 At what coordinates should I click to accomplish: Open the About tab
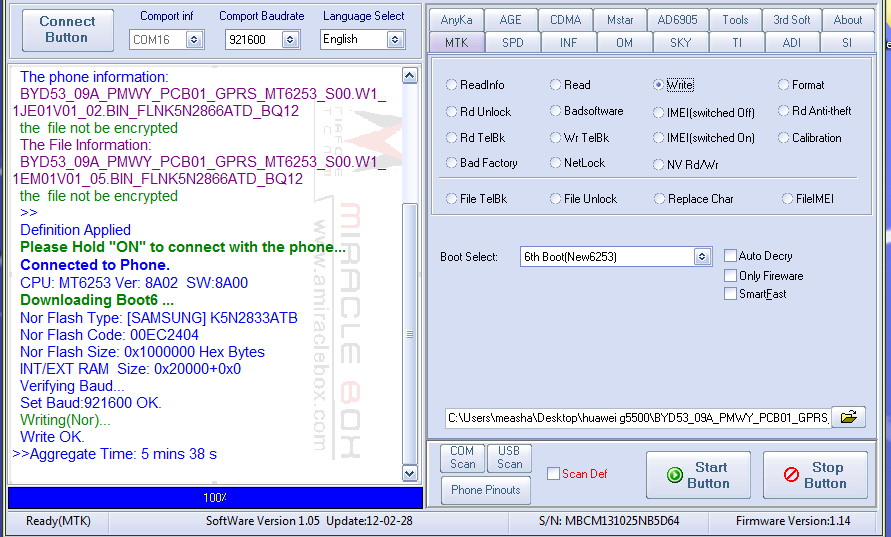tap(848, 20)
